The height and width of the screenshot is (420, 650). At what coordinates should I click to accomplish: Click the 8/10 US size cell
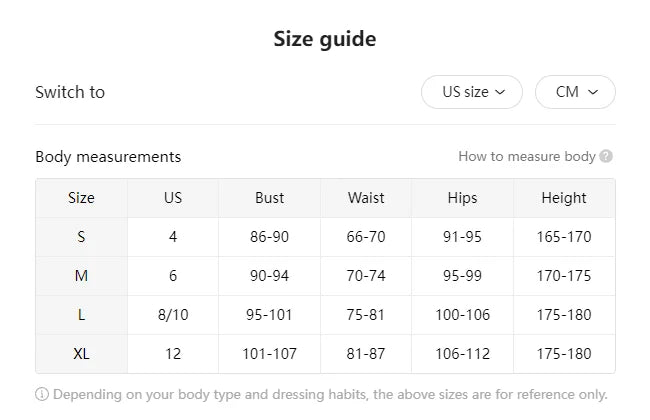pos(173,315)
